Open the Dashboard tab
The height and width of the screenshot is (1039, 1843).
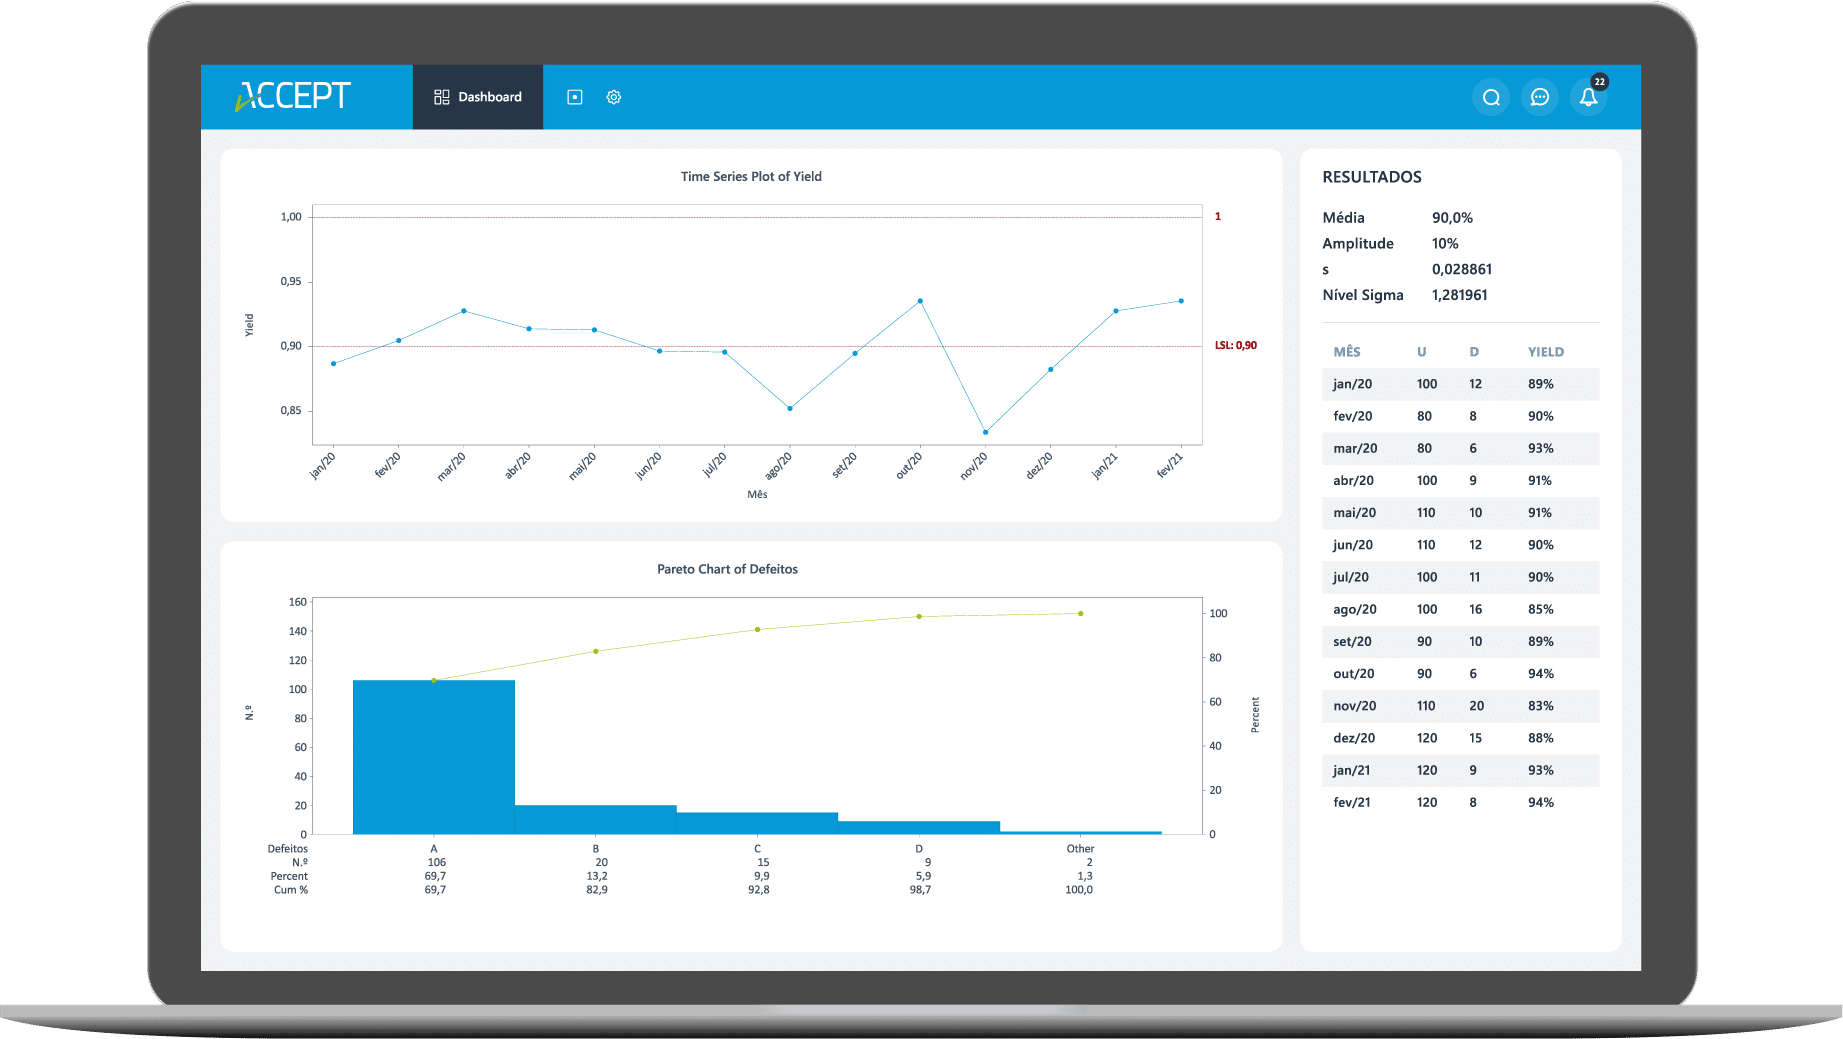(x=478, y=97)
